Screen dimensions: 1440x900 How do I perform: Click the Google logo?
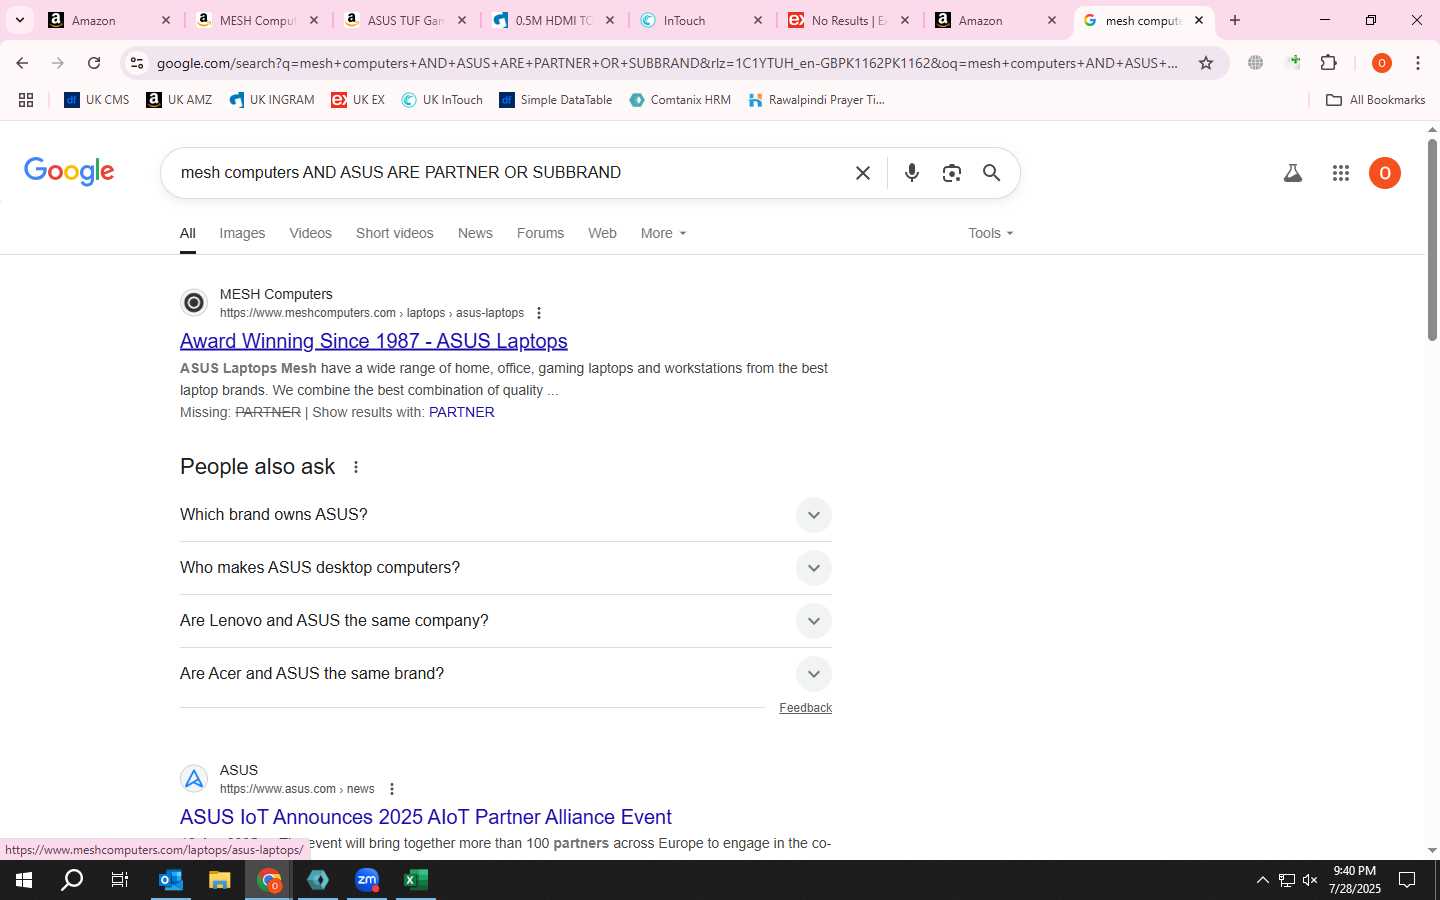tap(69, 171)
